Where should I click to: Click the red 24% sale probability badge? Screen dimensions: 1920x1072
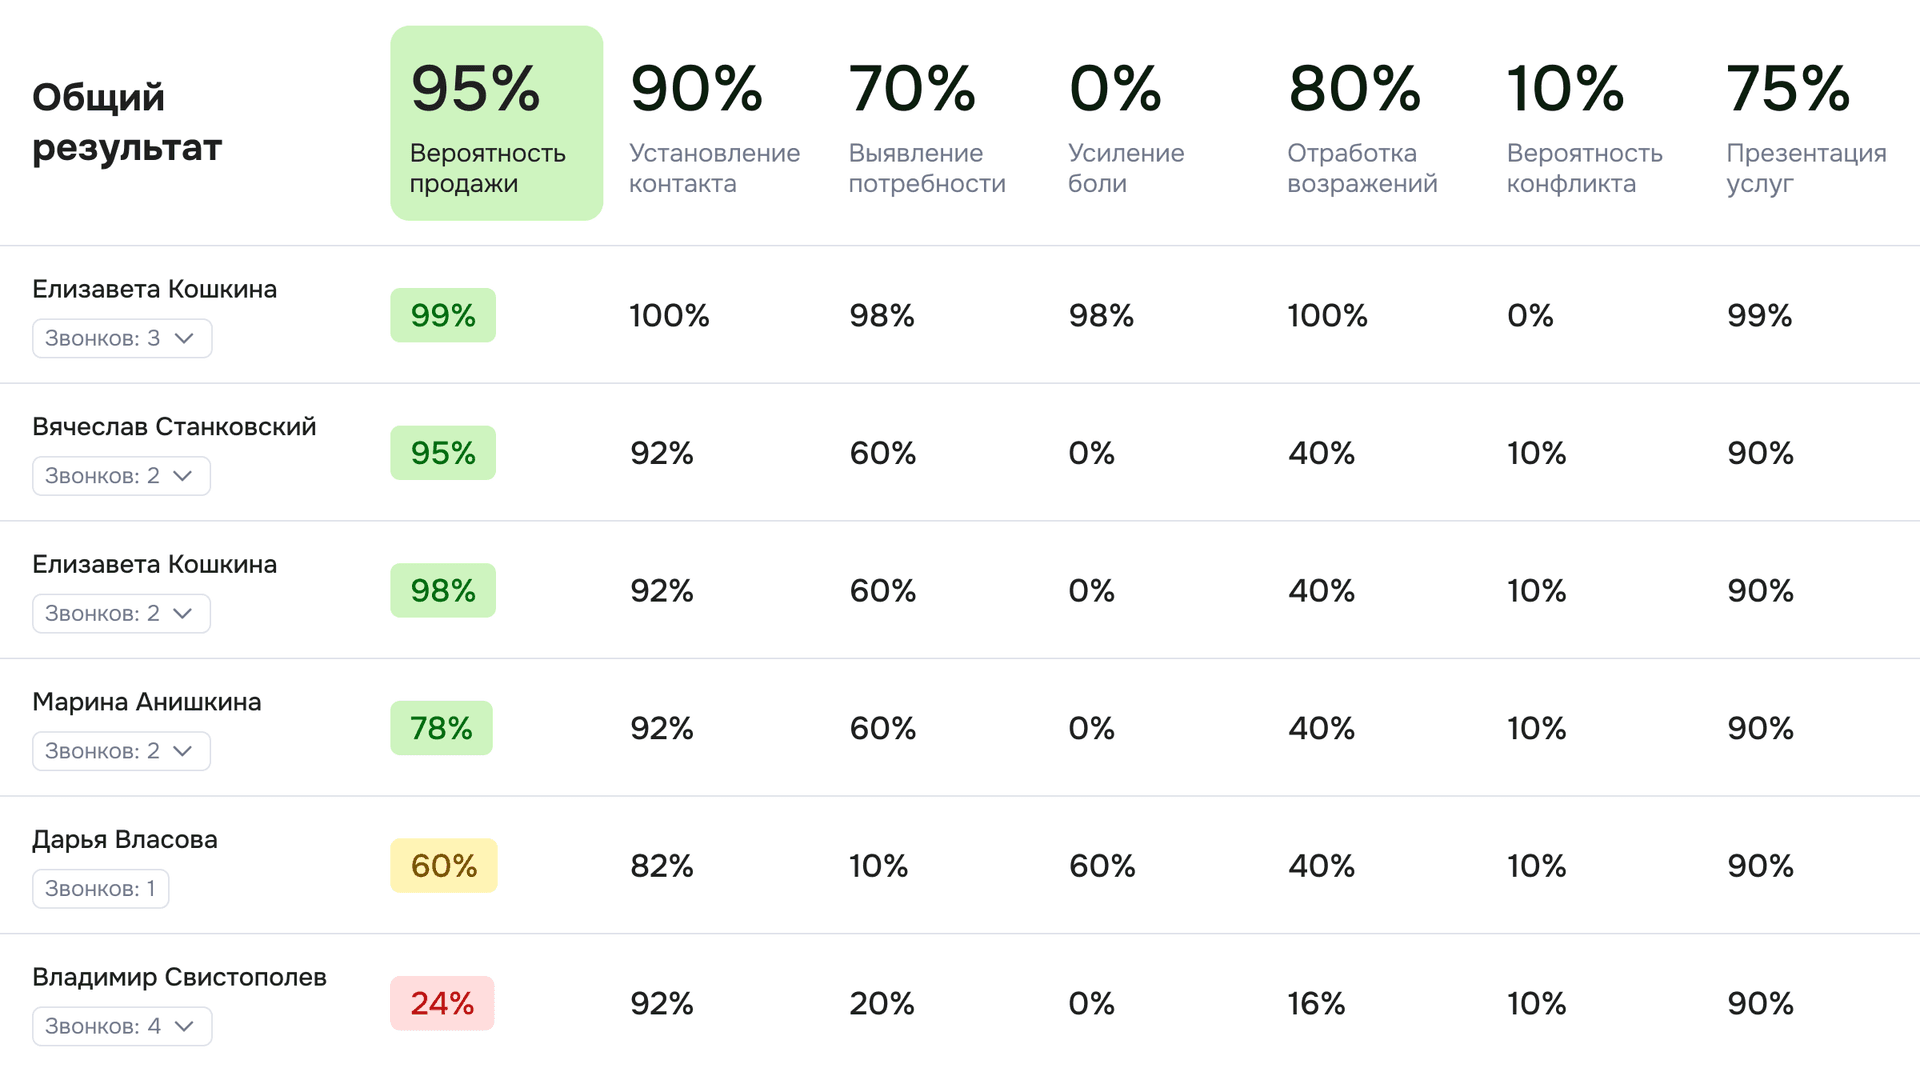click(x=442, y=1003)
